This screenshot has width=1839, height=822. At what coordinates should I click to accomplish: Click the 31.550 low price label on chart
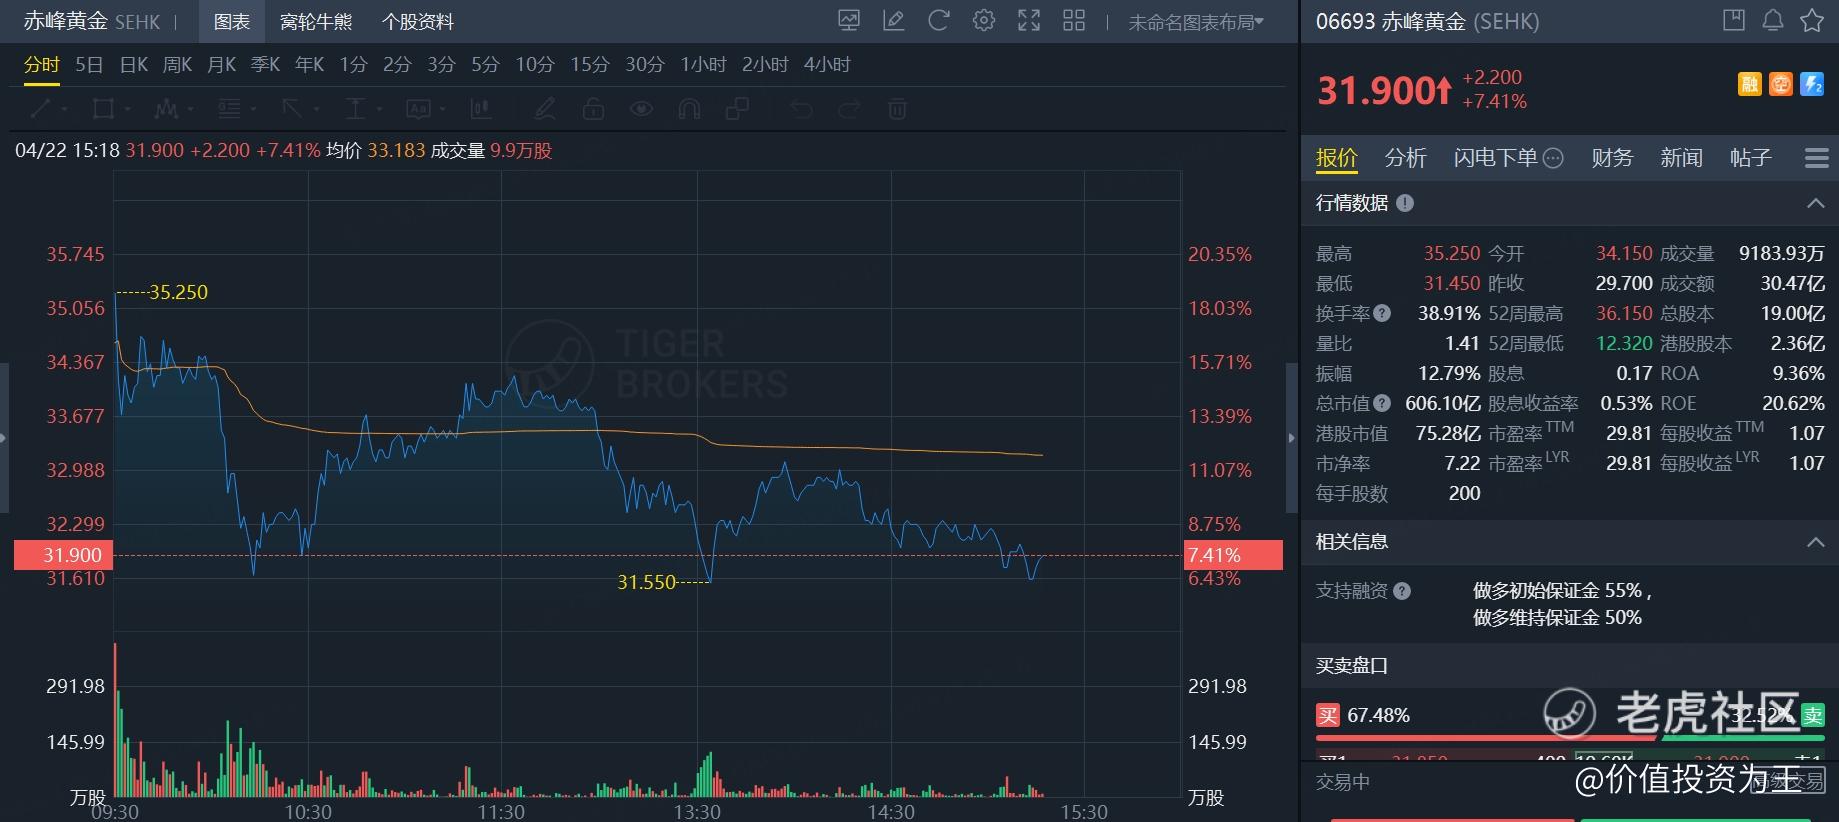(x=647, y=582)
